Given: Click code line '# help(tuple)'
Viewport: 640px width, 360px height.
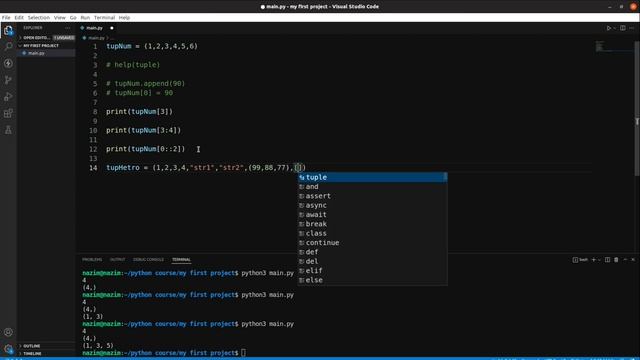Looking at the screenshot, I should (133, 65).
